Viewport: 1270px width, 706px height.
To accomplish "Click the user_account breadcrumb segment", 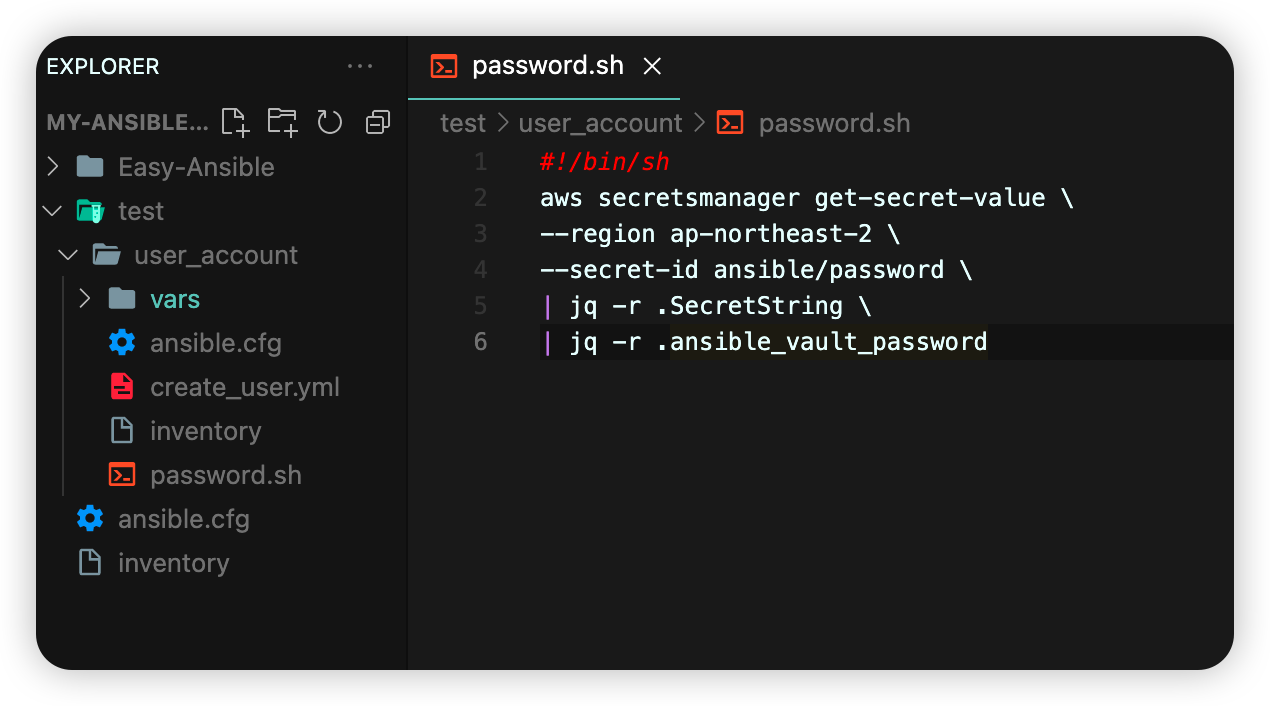I will tap(600, 123).
